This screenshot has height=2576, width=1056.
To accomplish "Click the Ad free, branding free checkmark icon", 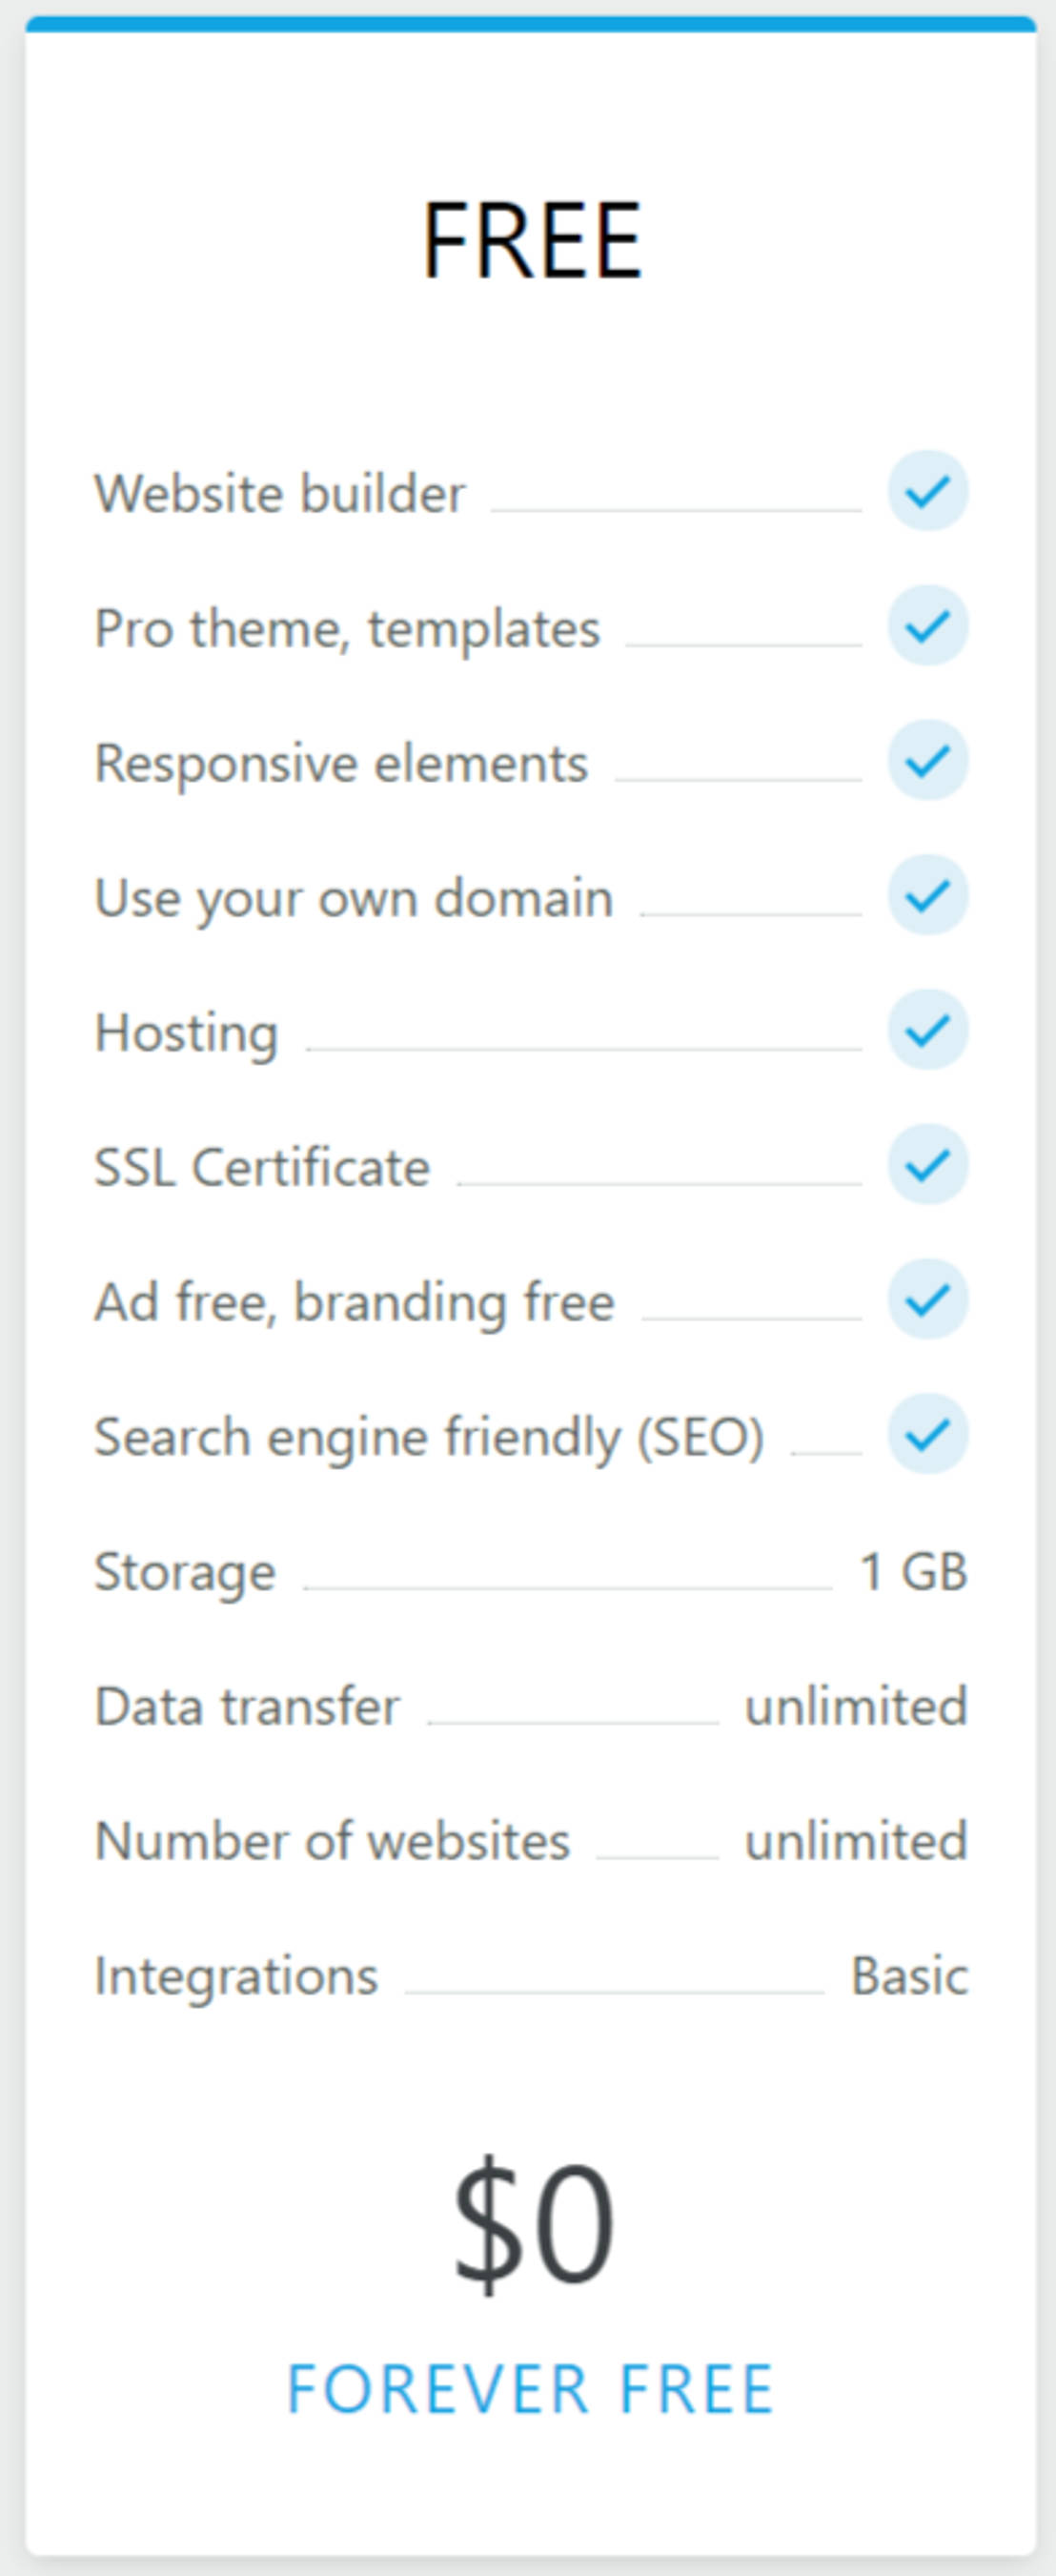I will click(x=929, y=1303).
